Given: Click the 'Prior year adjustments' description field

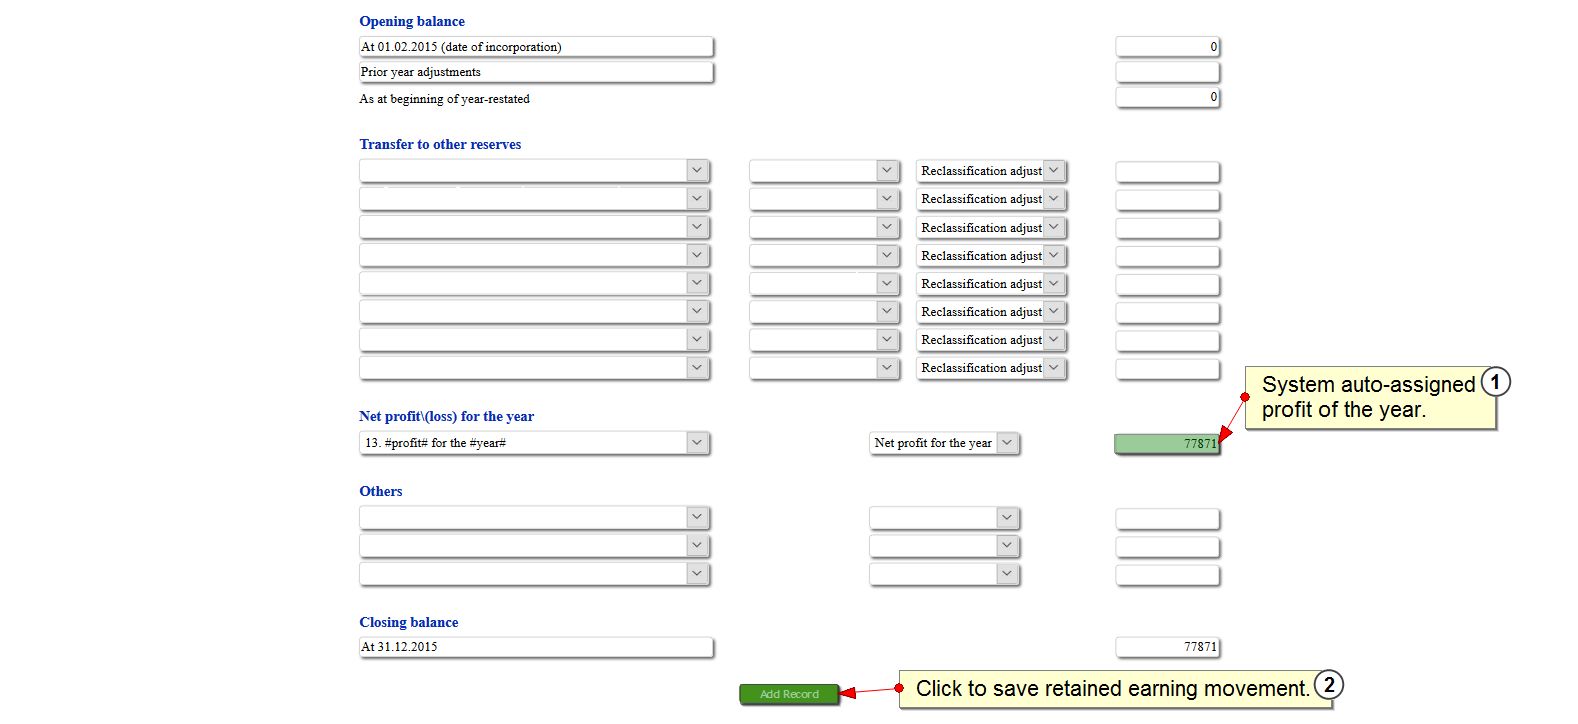Looking at the screenshot, I should click(536, 72).
